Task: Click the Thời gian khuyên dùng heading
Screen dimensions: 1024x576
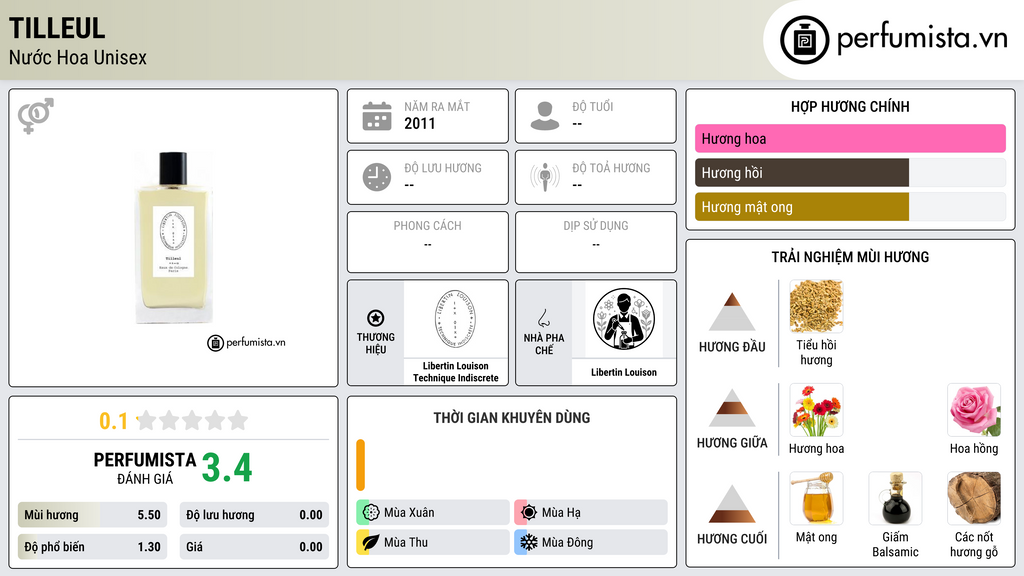Action: tap(512, 418)
